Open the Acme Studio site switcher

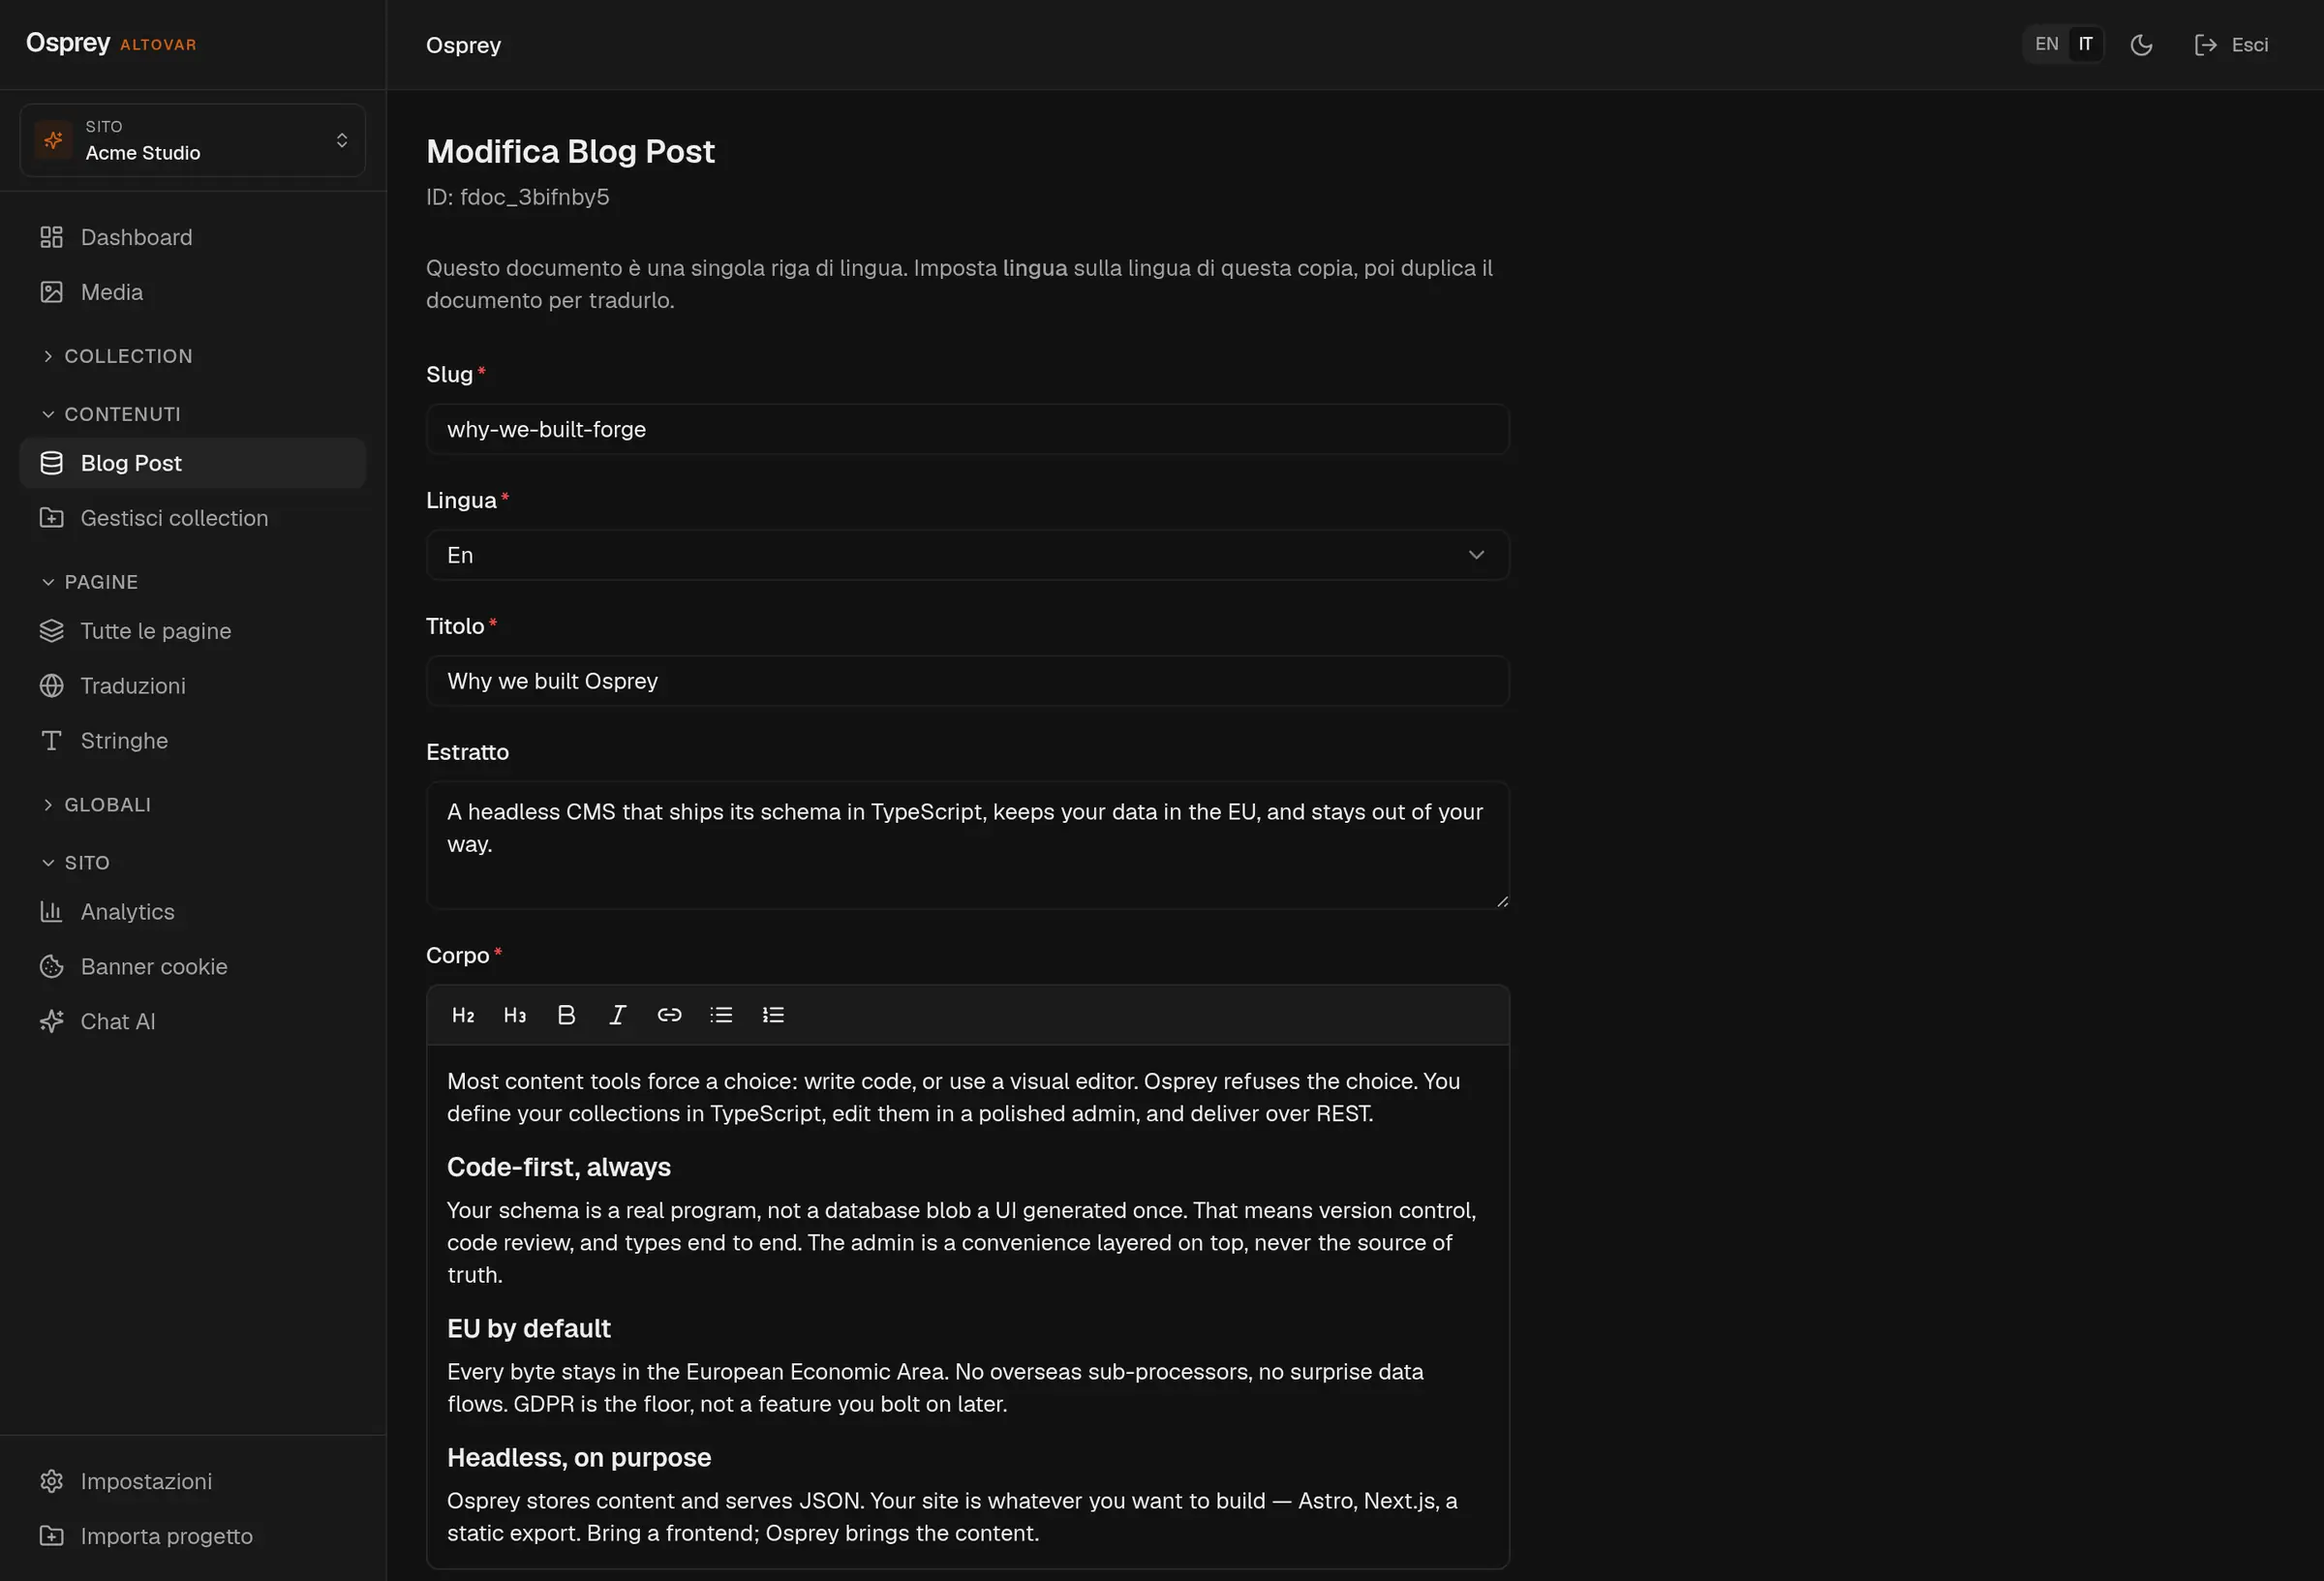[x=192, y=140]
